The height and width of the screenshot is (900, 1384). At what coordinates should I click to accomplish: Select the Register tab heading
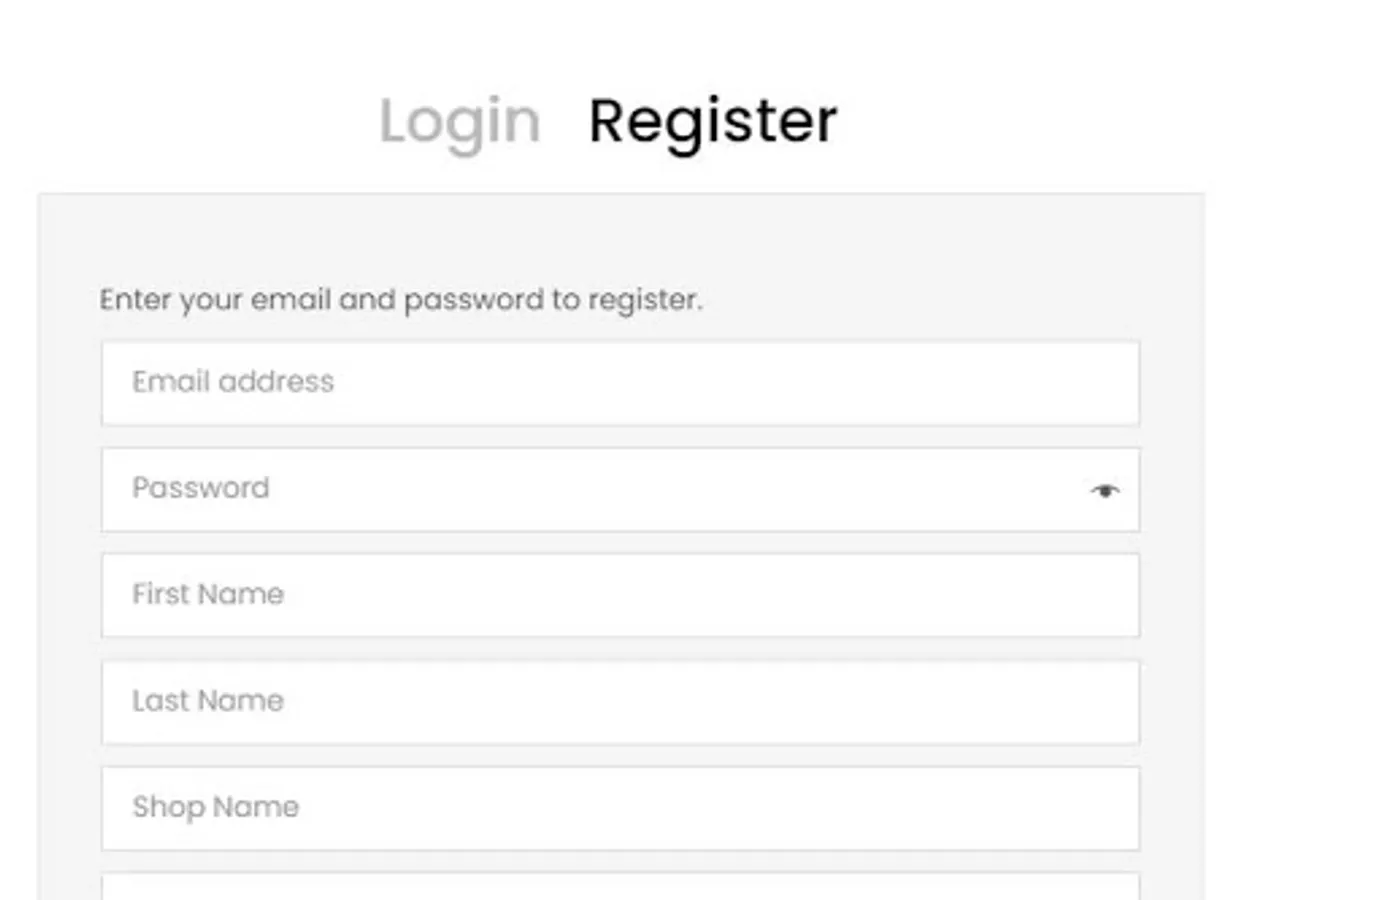pyautogui.click(x=712, y=122)
